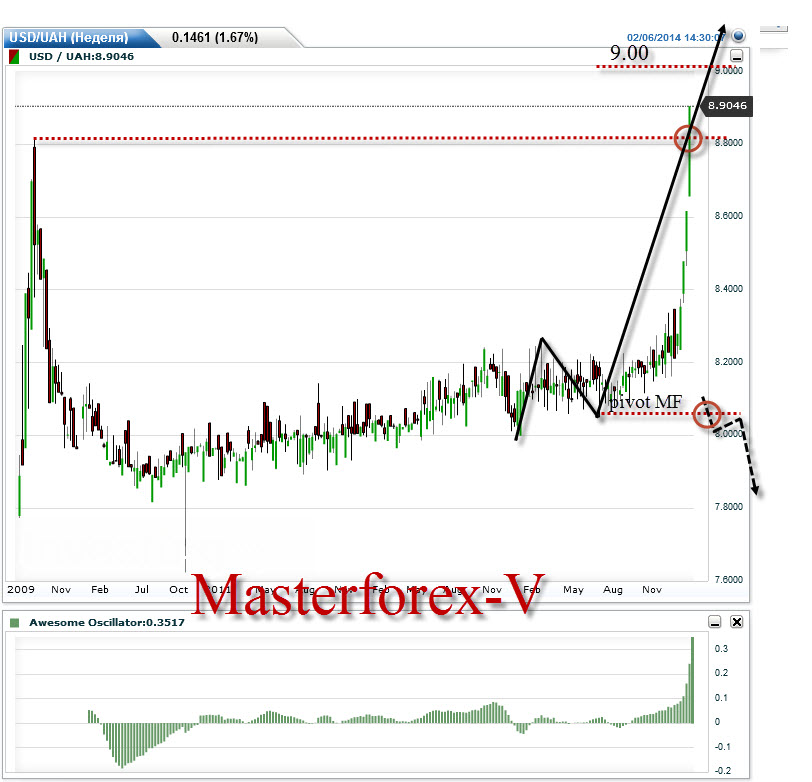Screen dimensions: 812x782
Task: Collapse the USD/UAH price chart panel
Action: click(736, 55)
